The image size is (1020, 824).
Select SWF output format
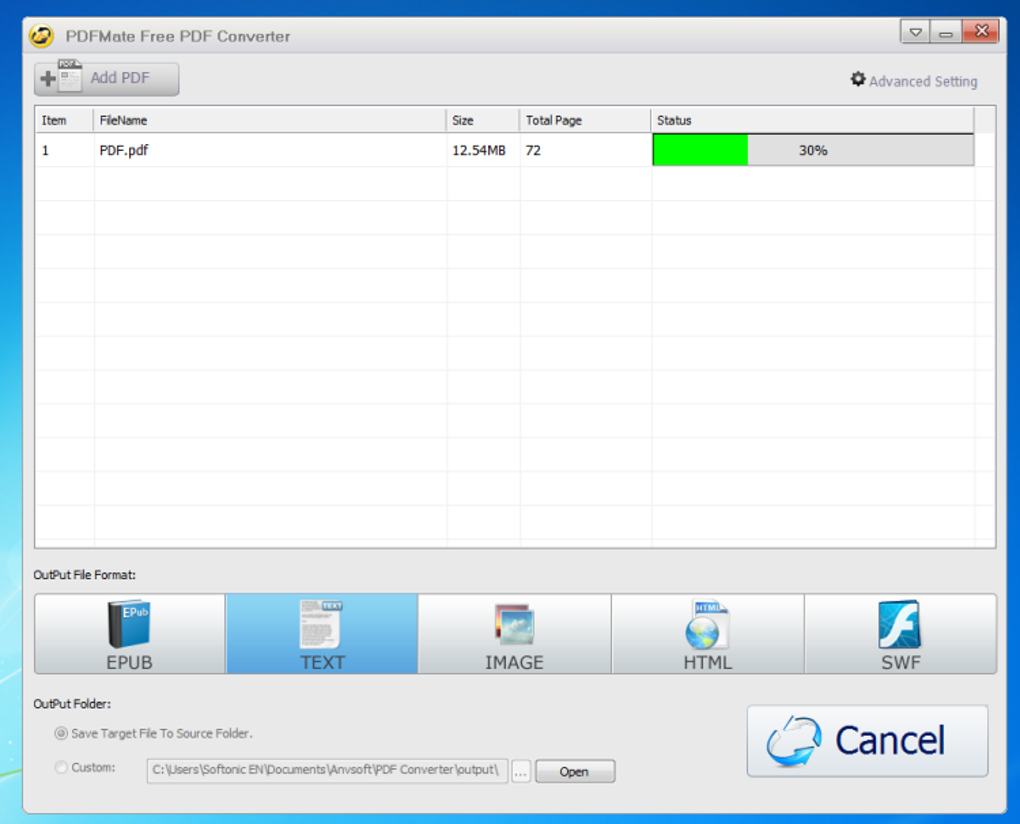(x=900, y=633)
